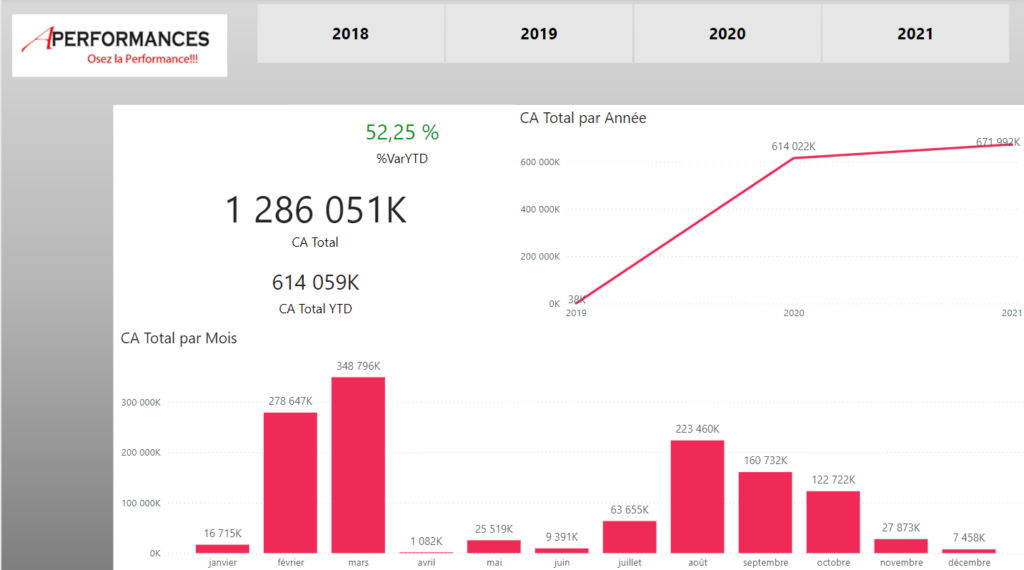Viewport: 1024px width, 570px height.
Task: Click the novembre bar showing 27 873K
Action: [x=901, y=546]
